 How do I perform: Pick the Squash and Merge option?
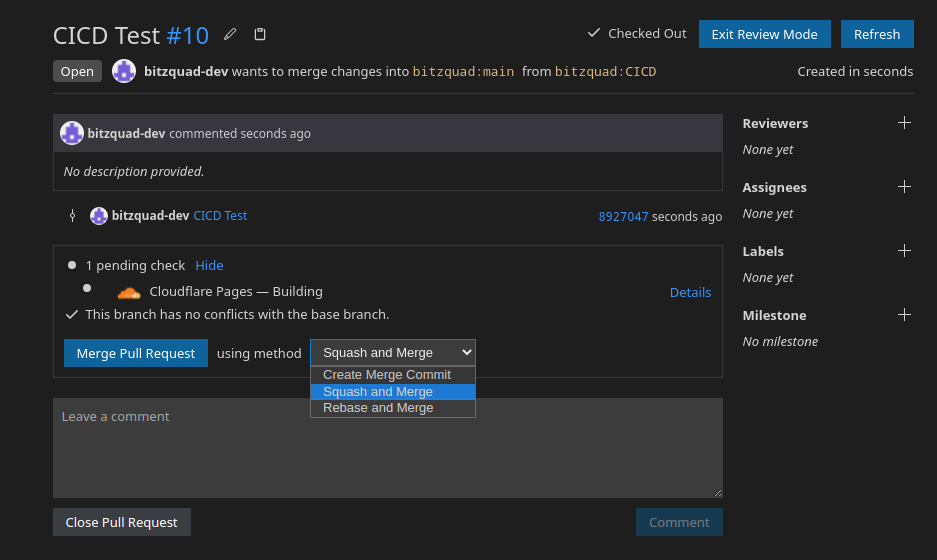click(378, 392)
